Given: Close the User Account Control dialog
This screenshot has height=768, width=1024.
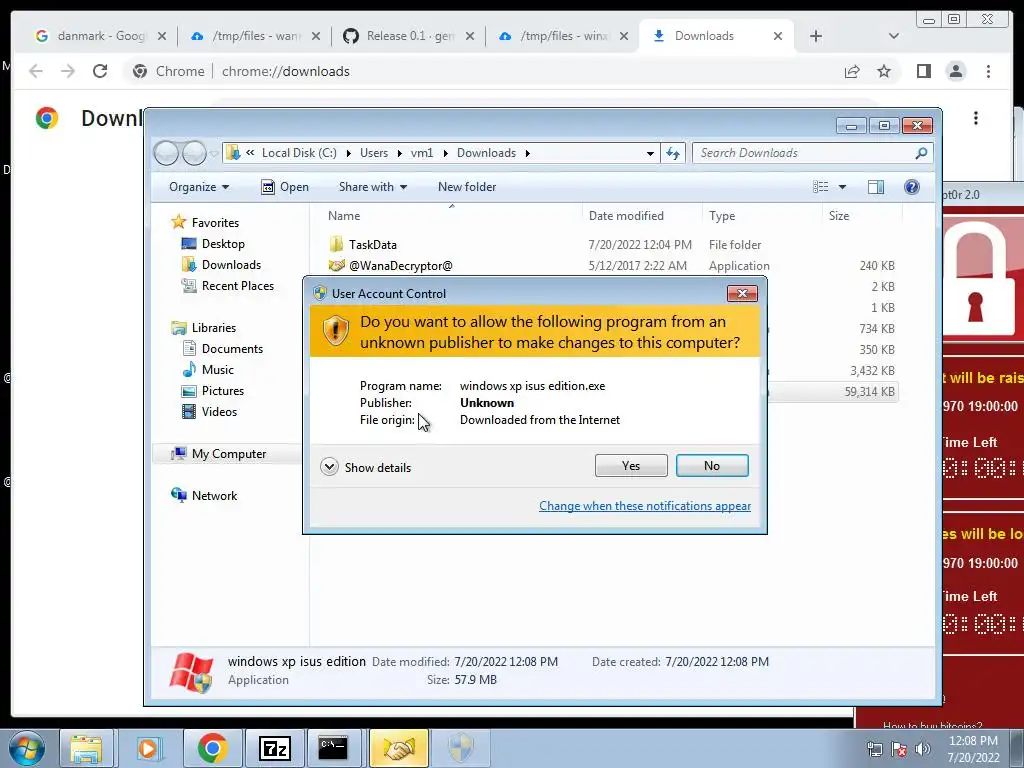Looking at the screenshot, I should pyautogui.click(x=742, y=293).
